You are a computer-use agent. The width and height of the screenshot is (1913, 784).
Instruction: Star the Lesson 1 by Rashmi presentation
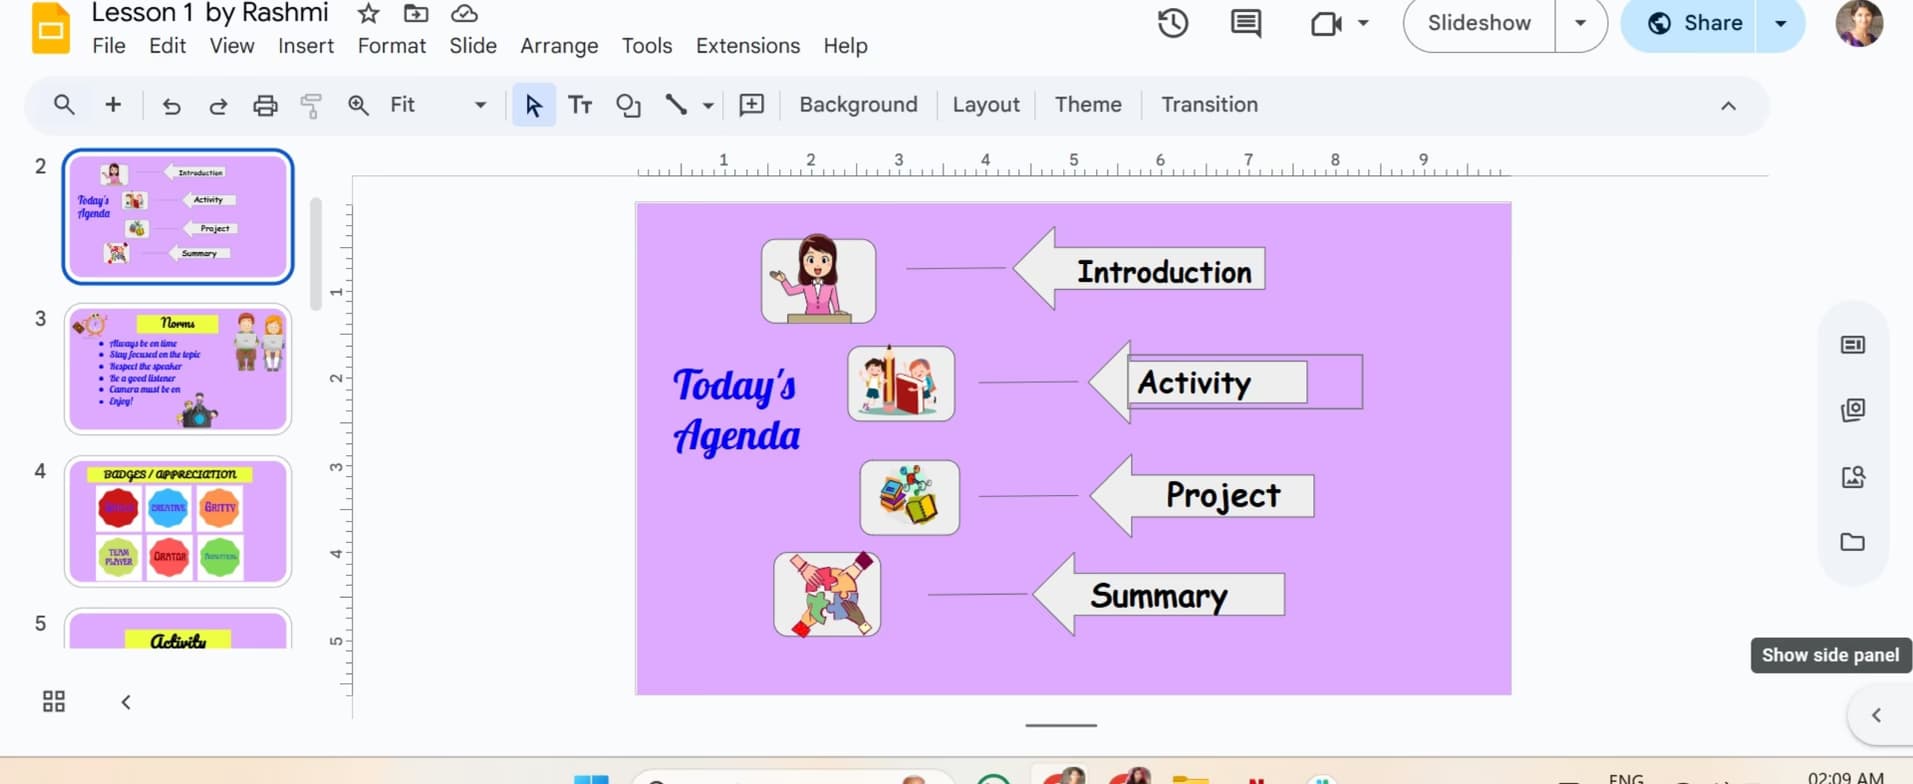[368, 13]
